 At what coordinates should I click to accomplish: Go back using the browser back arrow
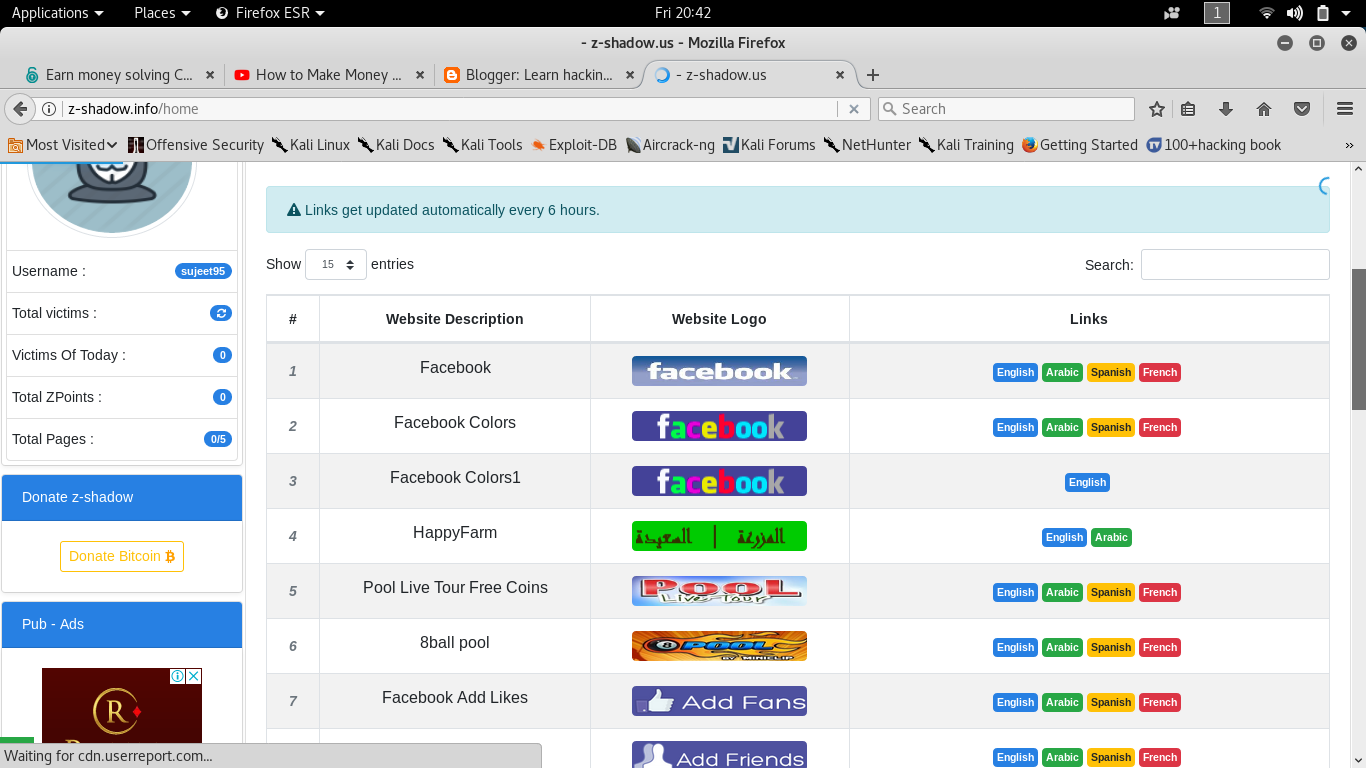coord(20,109)
